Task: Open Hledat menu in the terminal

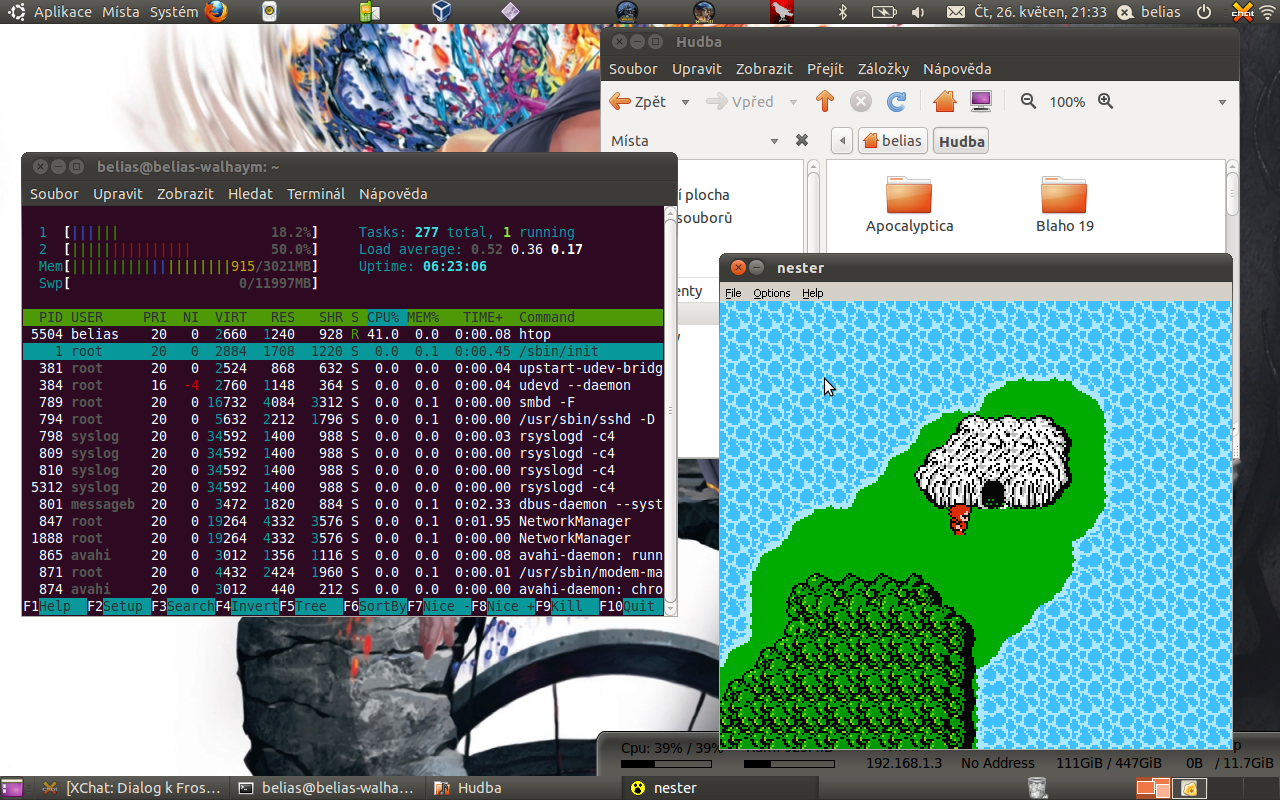Action: point(250,194)
